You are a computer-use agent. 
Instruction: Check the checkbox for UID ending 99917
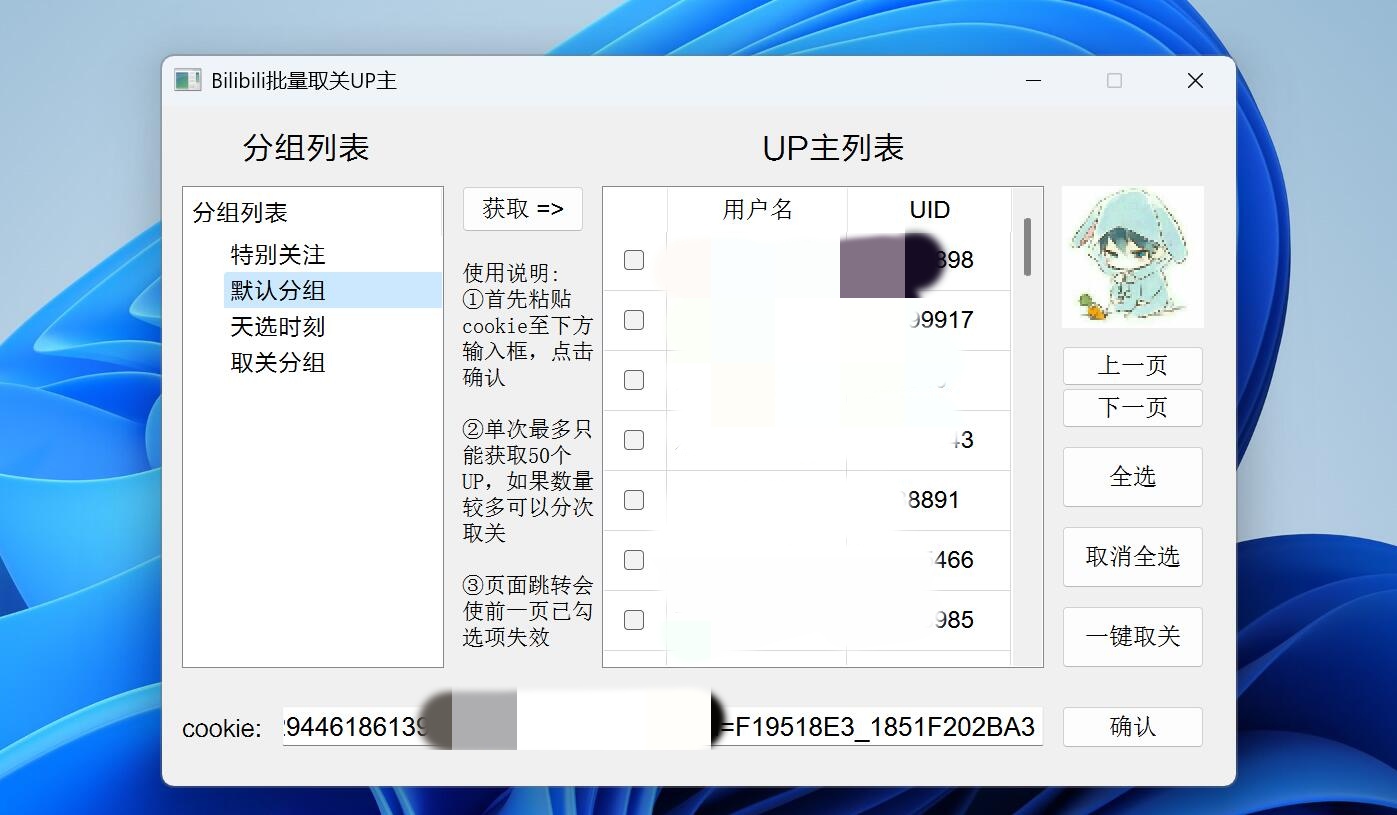tap(633, 320)
